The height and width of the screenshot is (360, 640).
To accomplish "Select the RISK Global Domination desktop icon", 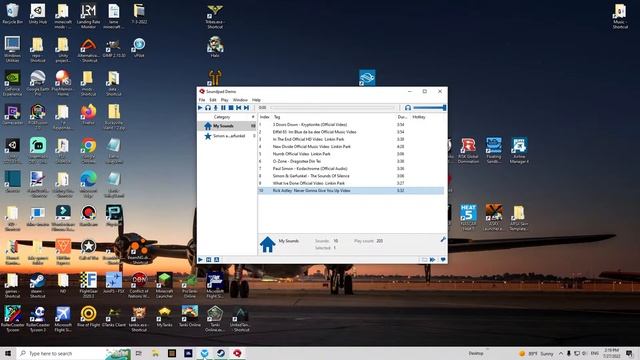I will 468,150.
